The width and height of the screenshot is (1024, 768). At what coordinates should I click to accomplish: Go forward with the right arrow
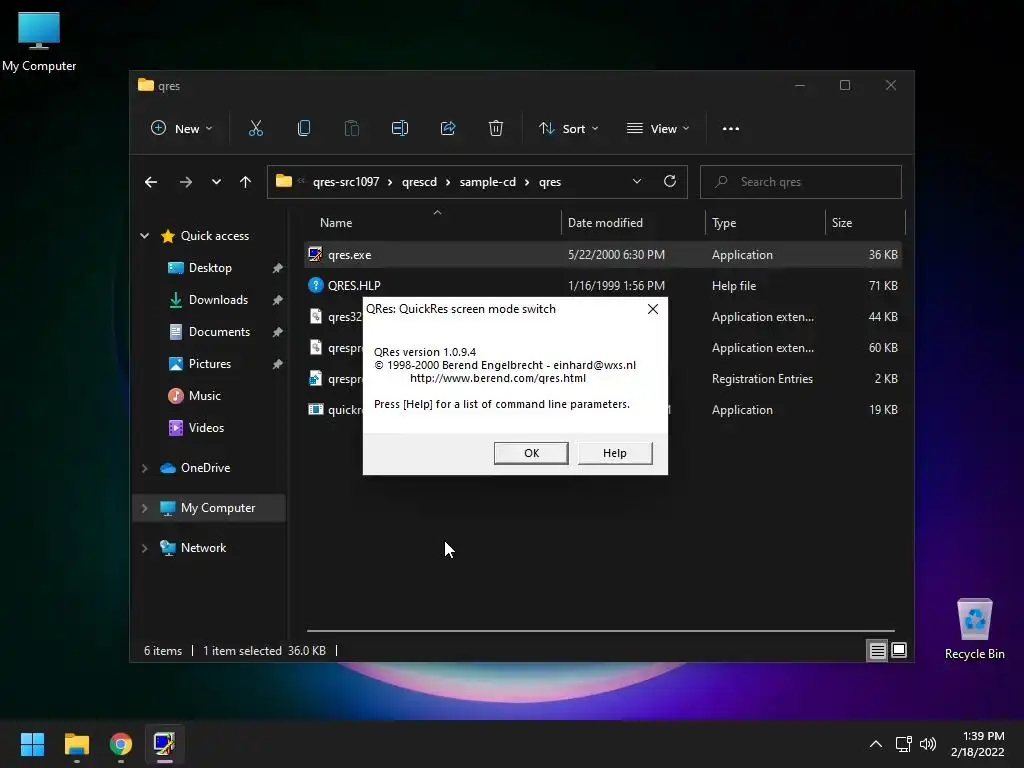(185, 182)
